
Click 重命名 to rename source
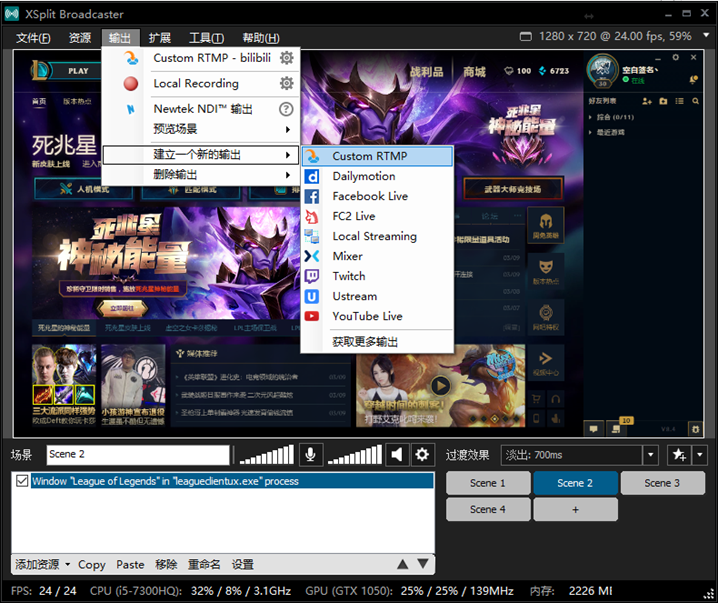(204, 565)
